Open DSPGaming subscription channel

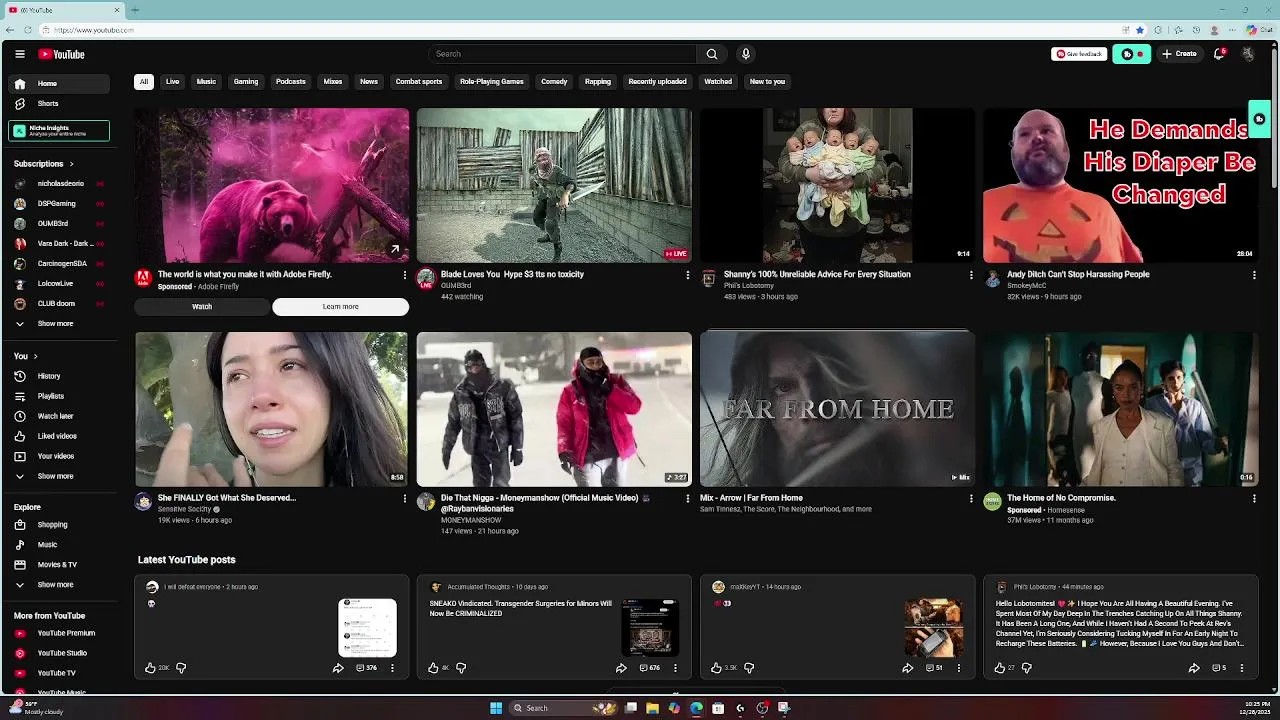tap(60, 204)
